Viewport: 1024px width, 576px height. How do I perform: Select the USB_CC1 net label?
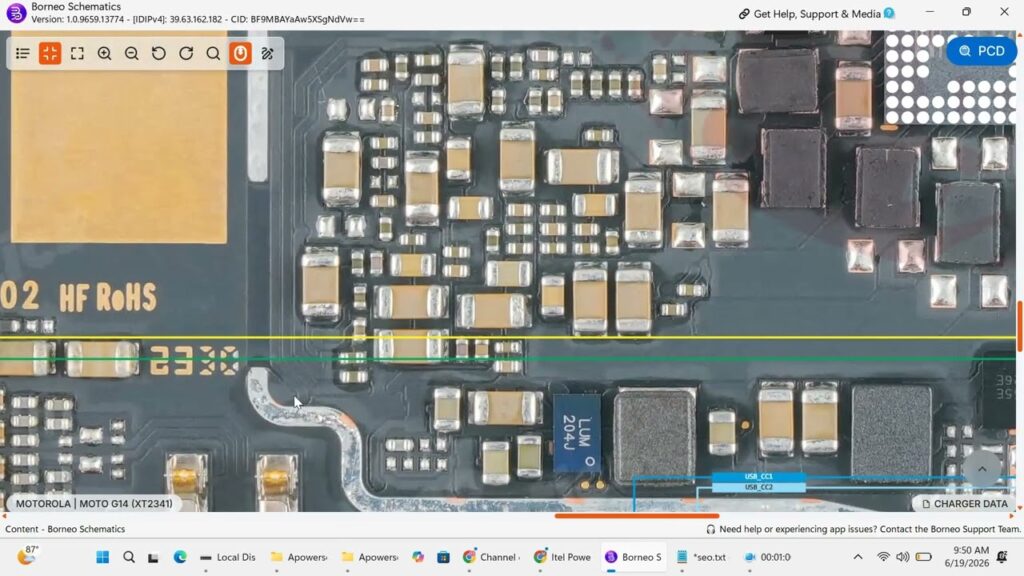[x=758, y=477]
